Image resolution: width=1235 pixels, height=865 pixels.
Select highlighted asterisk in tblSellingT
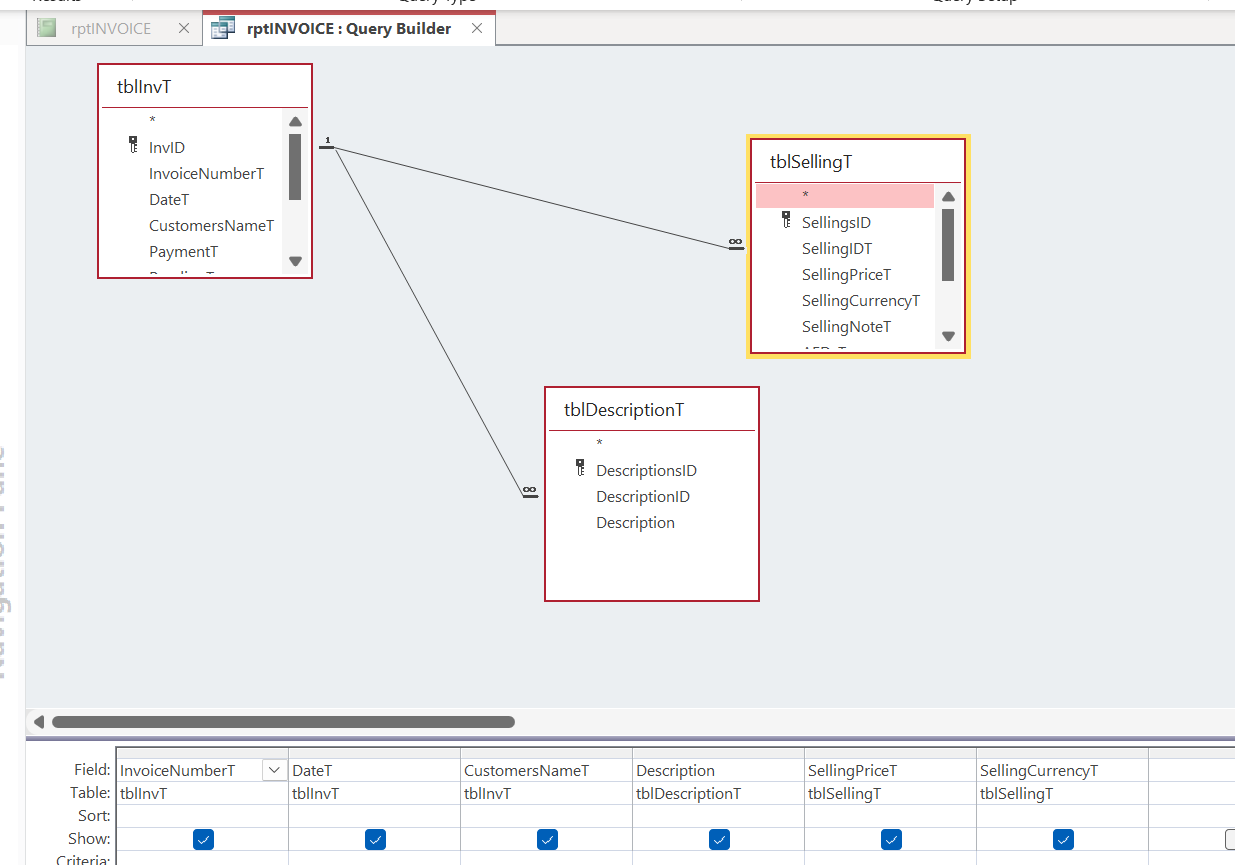[845, 196]
